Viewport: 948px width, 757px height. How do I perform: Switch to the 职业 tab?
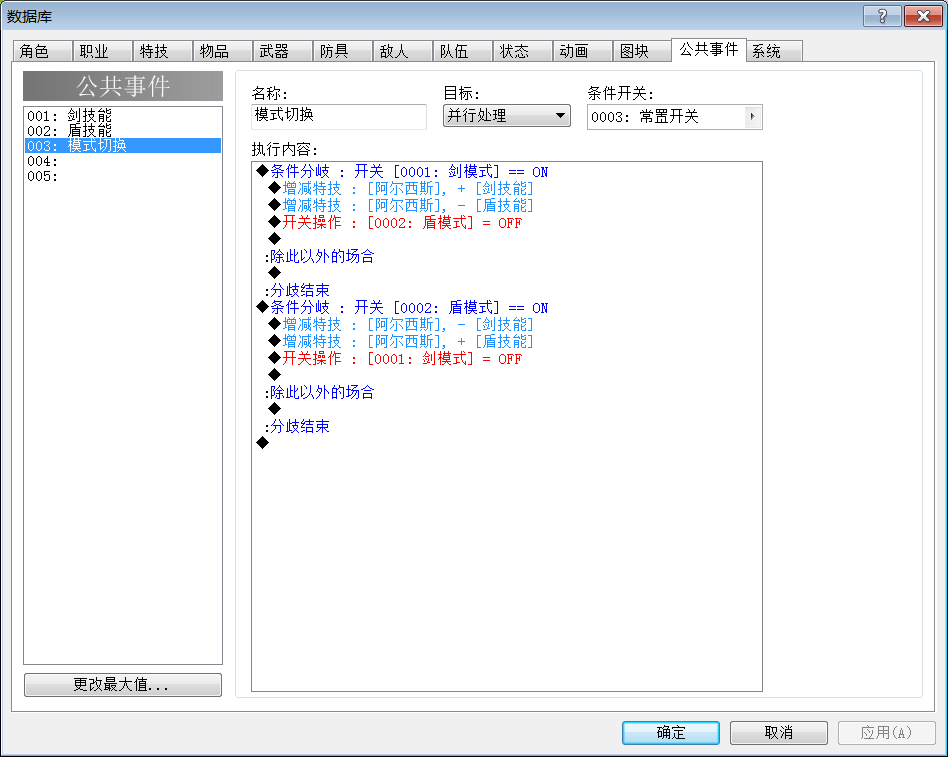pyautogui.click(x=102, y=51)
